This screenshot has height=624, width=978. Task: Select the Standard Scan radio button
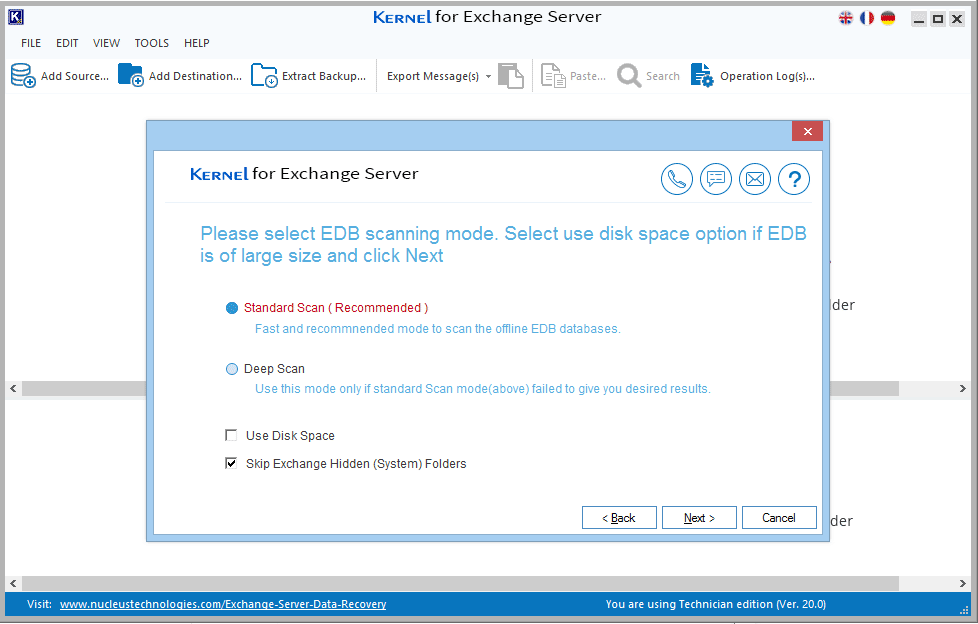232,308
